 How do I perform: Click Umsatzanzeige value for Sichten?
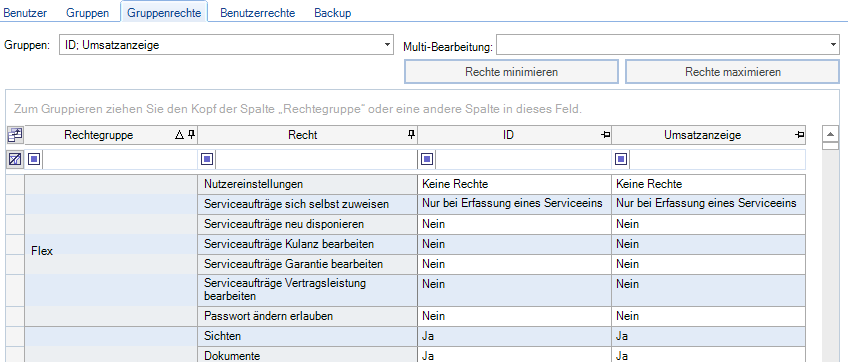point(708,336)
